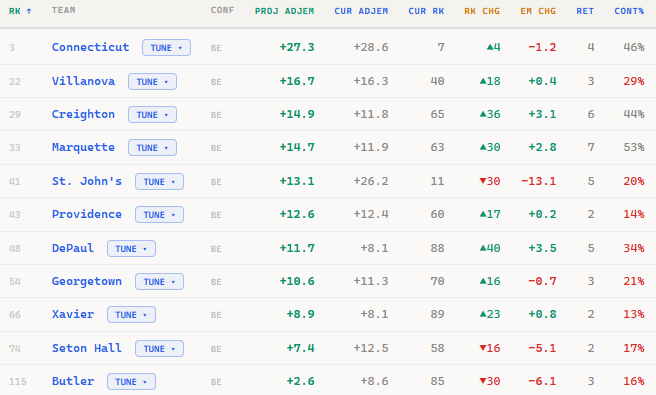Viewport: 656px width, 395px height.
Task: Expand the TUNE dropdown for Xavier
Action: pos(131,314)
